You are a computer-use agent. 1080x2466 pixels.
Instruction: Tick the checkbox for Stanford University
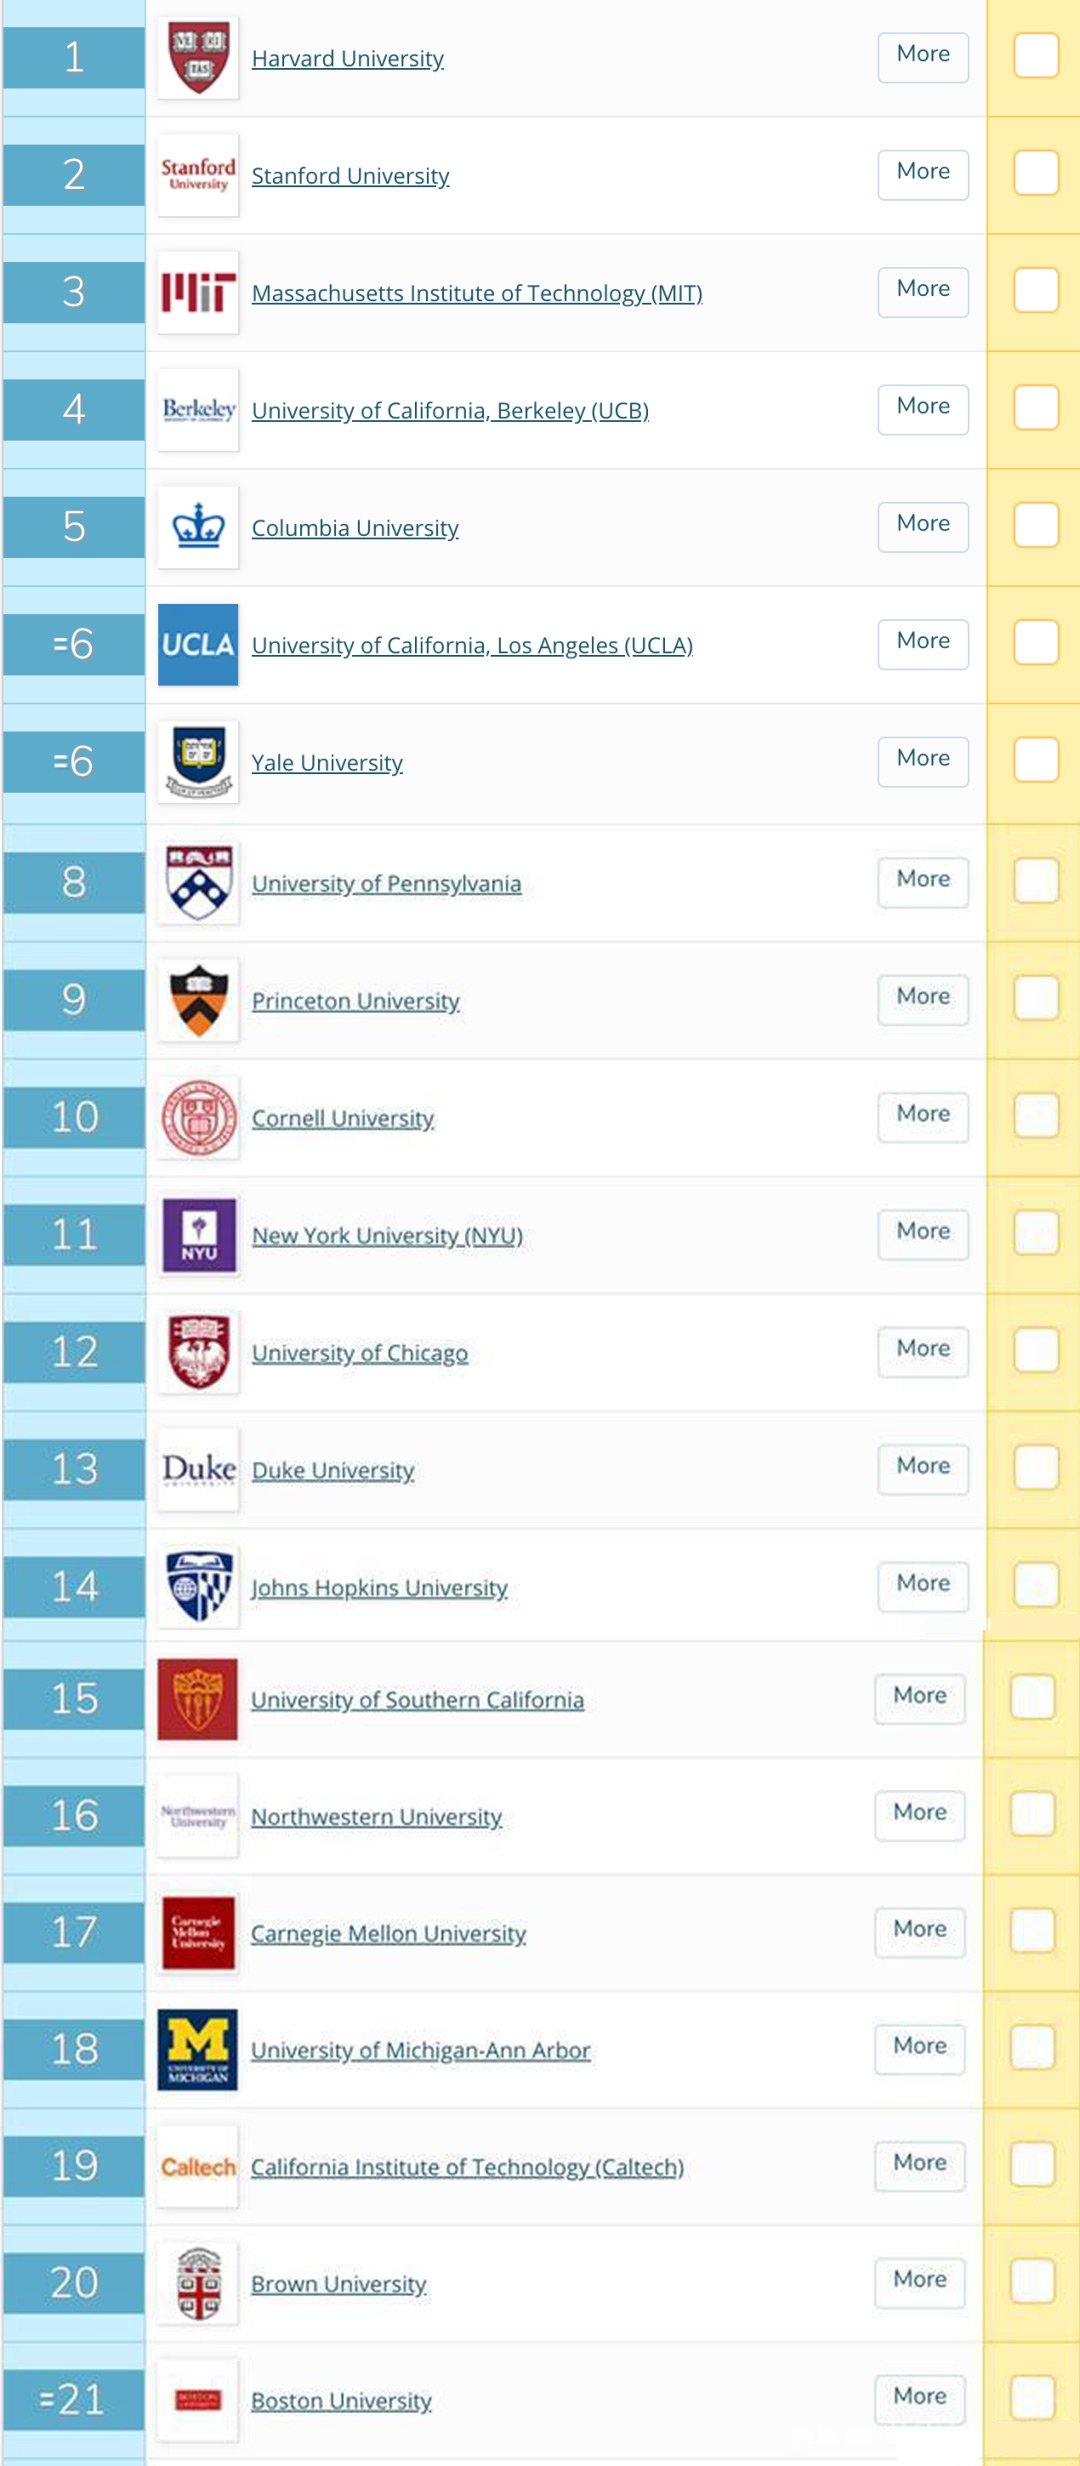pyautogui.click(x=1036, y=173)
